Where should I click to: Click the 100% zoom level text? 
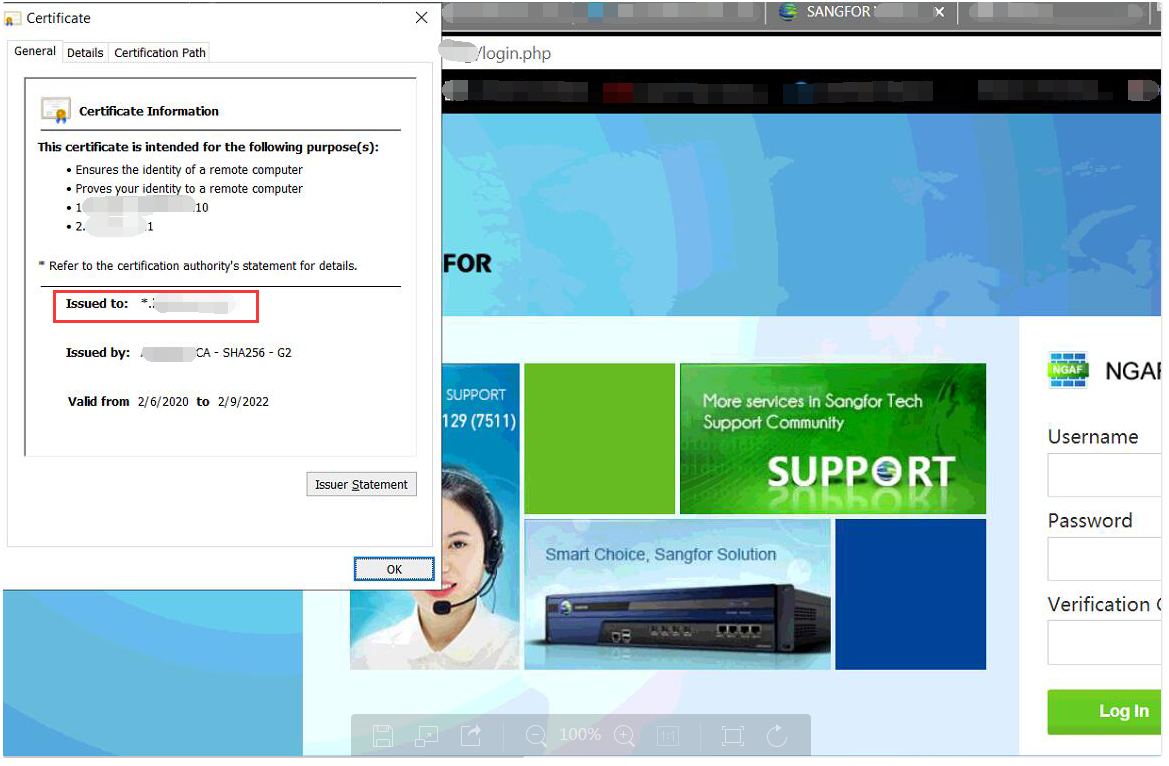tap(580, 735)
